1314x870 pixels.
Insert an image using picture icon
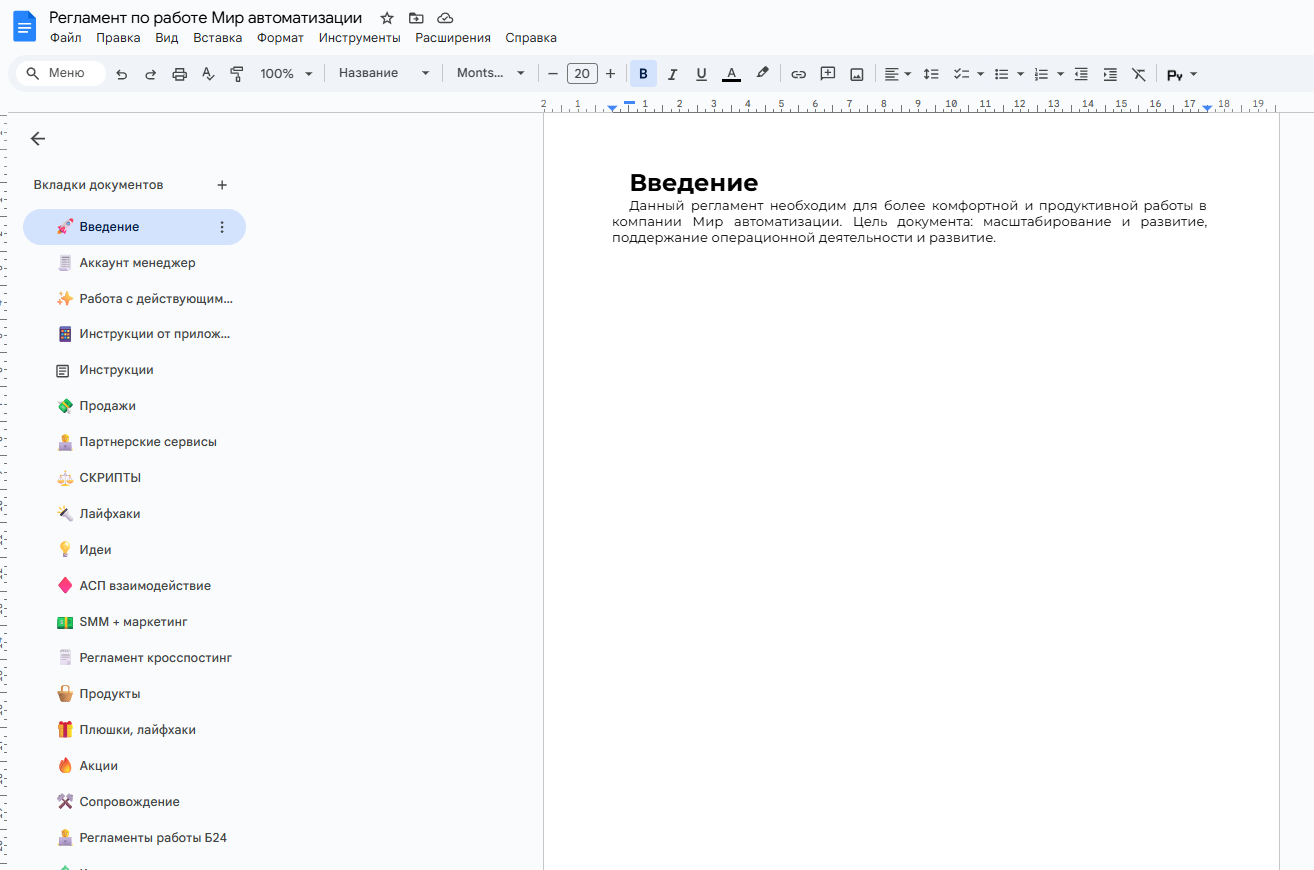pos(857,74)
